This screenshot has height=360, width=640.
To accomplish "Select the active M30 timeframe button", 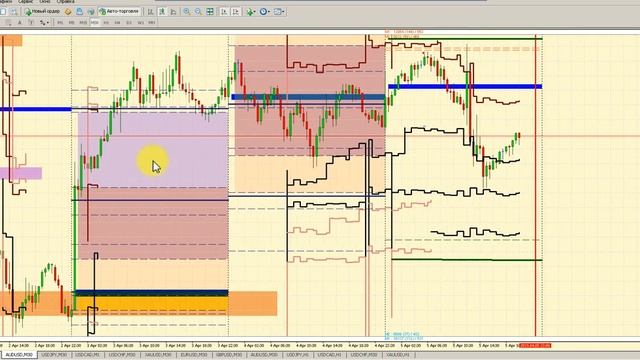I will click(x=95, y=23).
